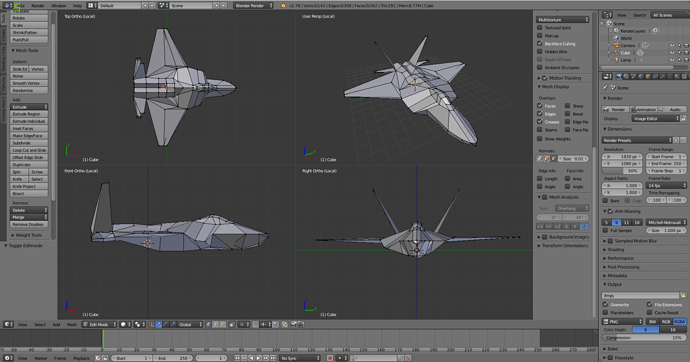The image size is (690, 362).
Task: Open the Merge dropdown in the Remove section
Action: pyautogui.click(x=29, y=217)
